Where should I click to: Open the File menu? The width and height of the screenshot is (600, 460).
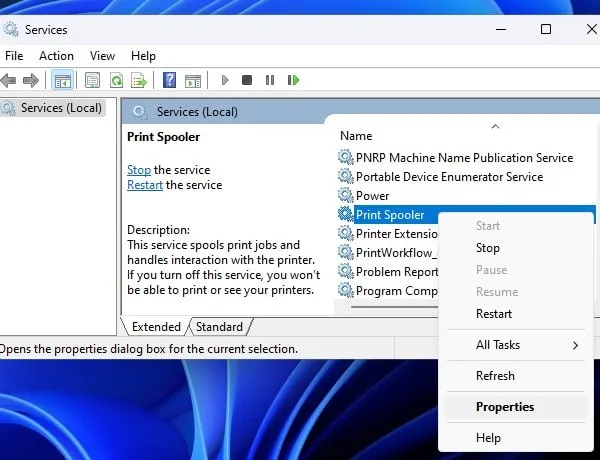point(14,56)
